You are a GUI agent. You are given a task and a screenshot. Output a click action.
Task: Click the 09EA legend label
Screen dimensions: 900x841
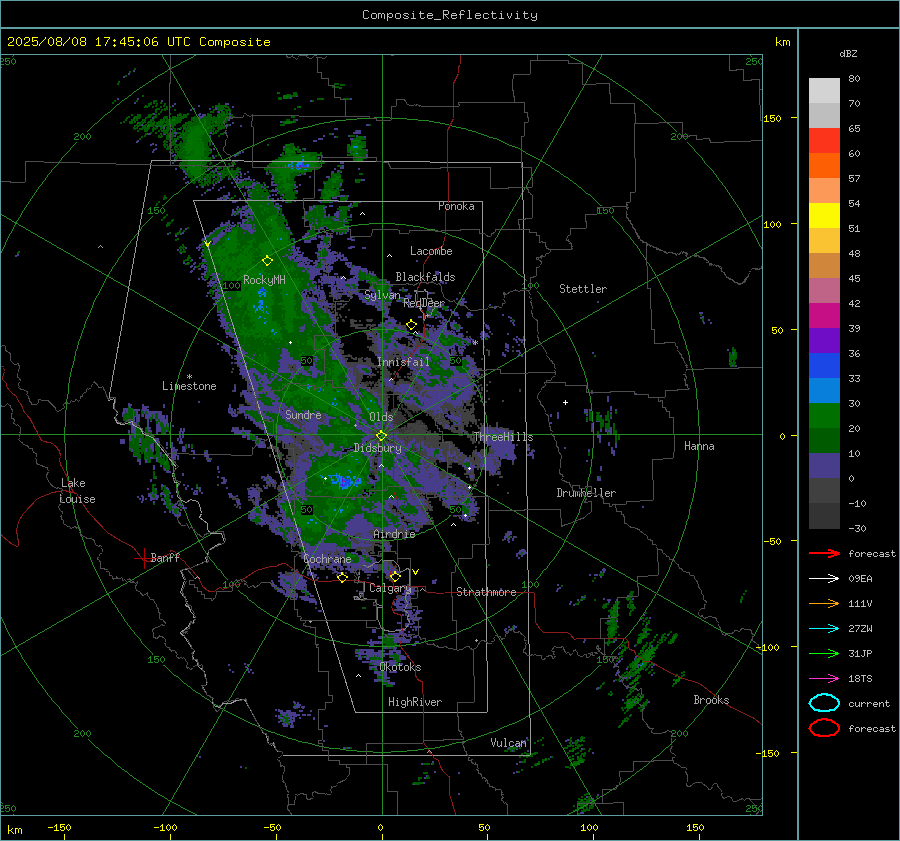pyautogui.click(x=860, y=579)
